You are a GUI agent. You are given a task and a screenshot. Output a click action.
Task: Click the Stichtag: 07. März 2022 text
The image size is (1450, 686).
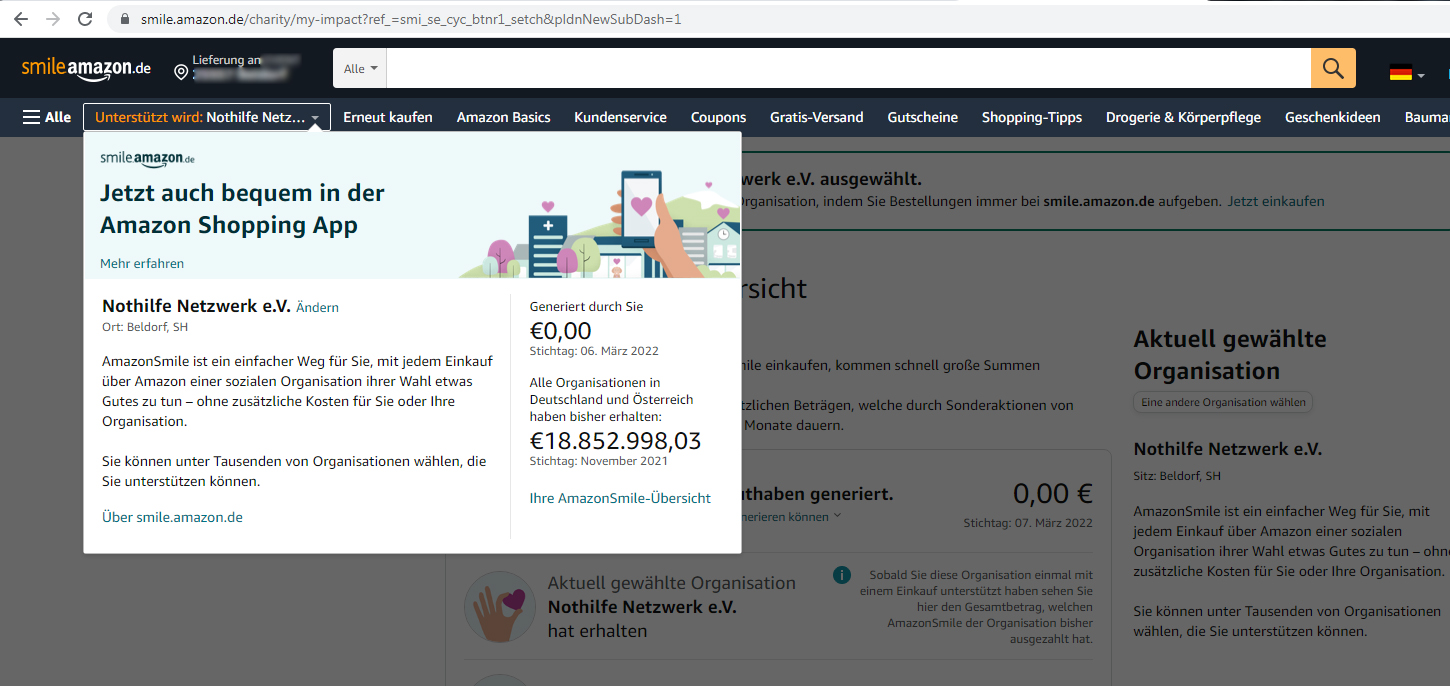pos(1028,523)
